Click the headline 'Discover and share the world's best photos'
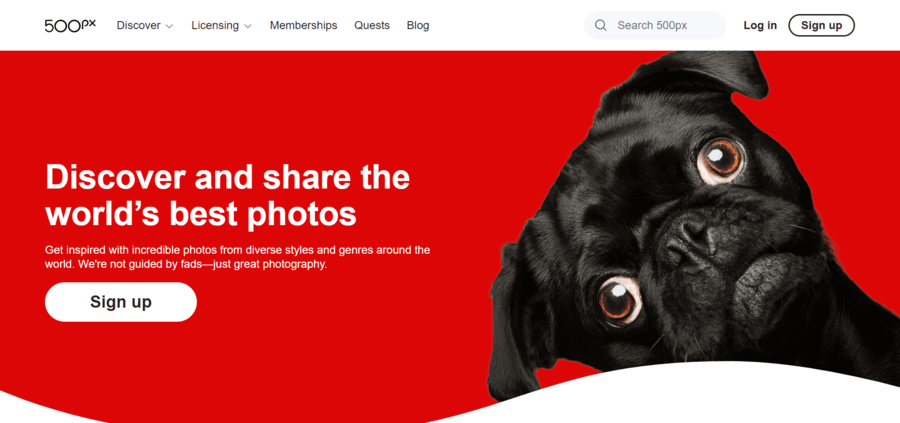Image resolution: width=900 pixels, height=423 pixels. (227, 195)
